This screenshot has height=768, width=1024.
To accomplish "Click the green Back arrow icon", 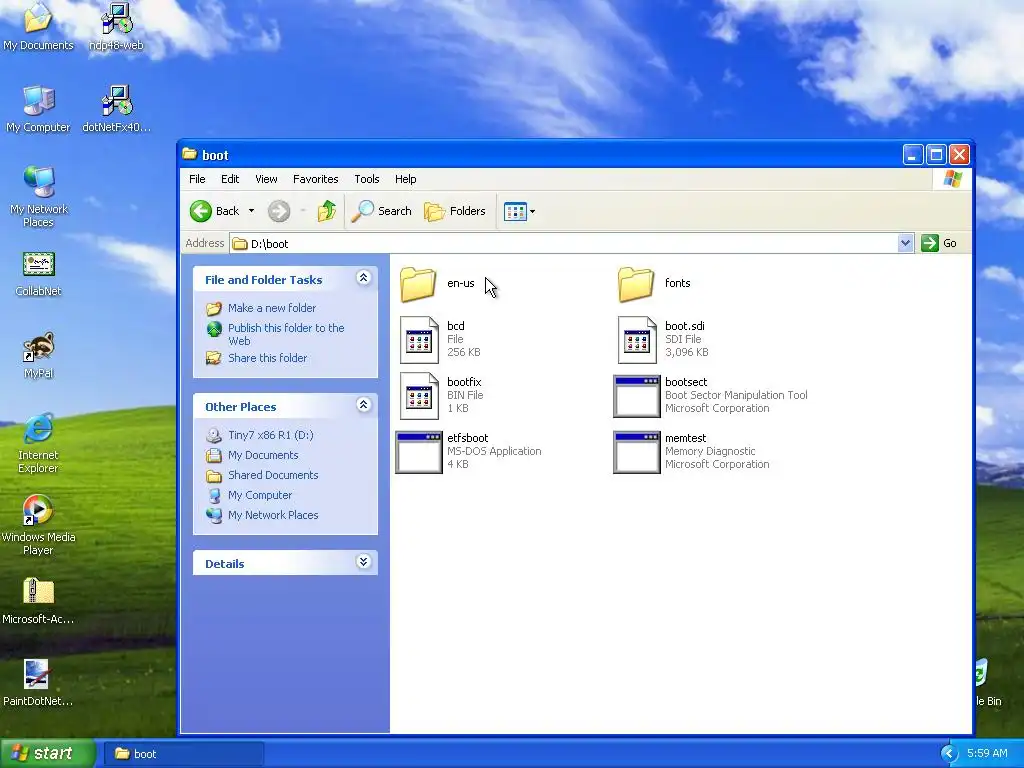I will (x=200, y=211).
